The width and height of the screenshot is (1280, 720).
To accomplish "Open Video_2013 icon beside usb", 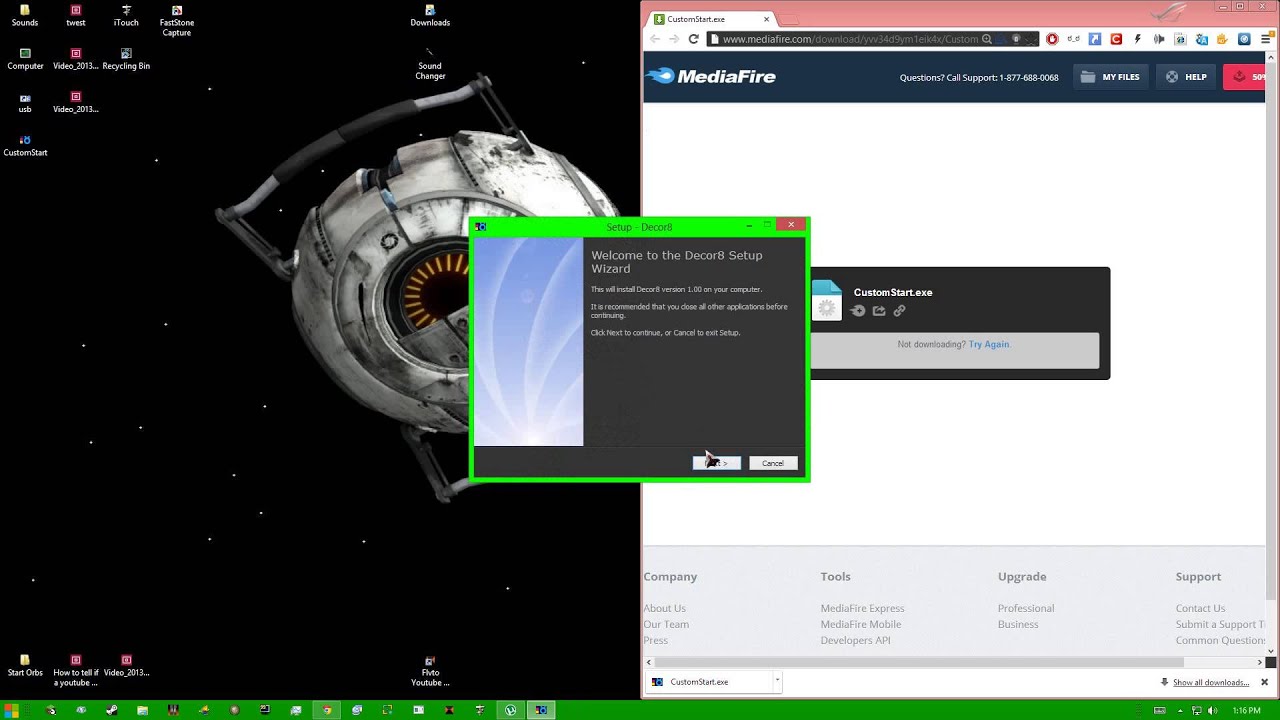I will click(x=76, y=102).
